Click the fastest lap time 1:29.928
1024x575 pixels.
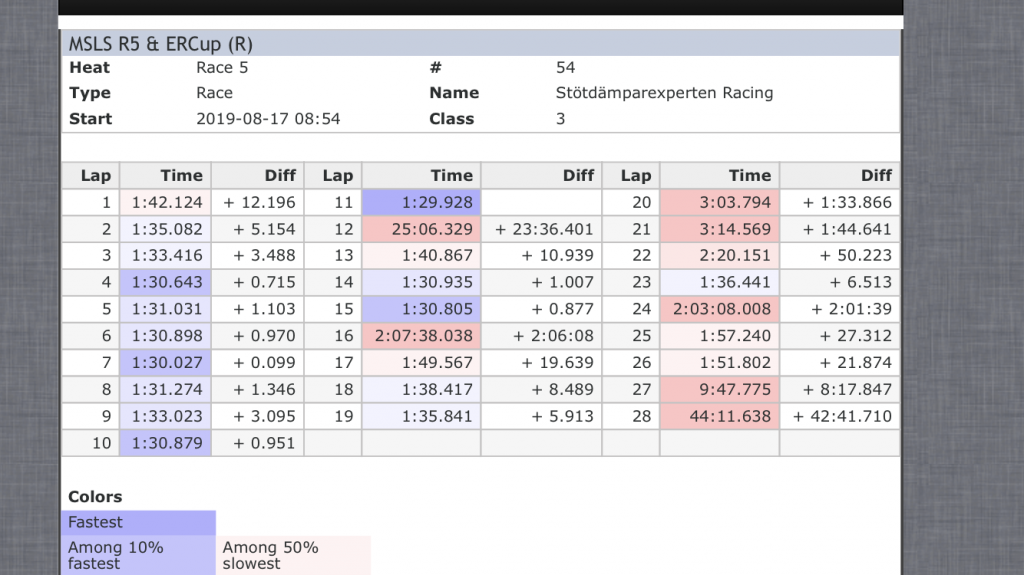coord(421,203)
